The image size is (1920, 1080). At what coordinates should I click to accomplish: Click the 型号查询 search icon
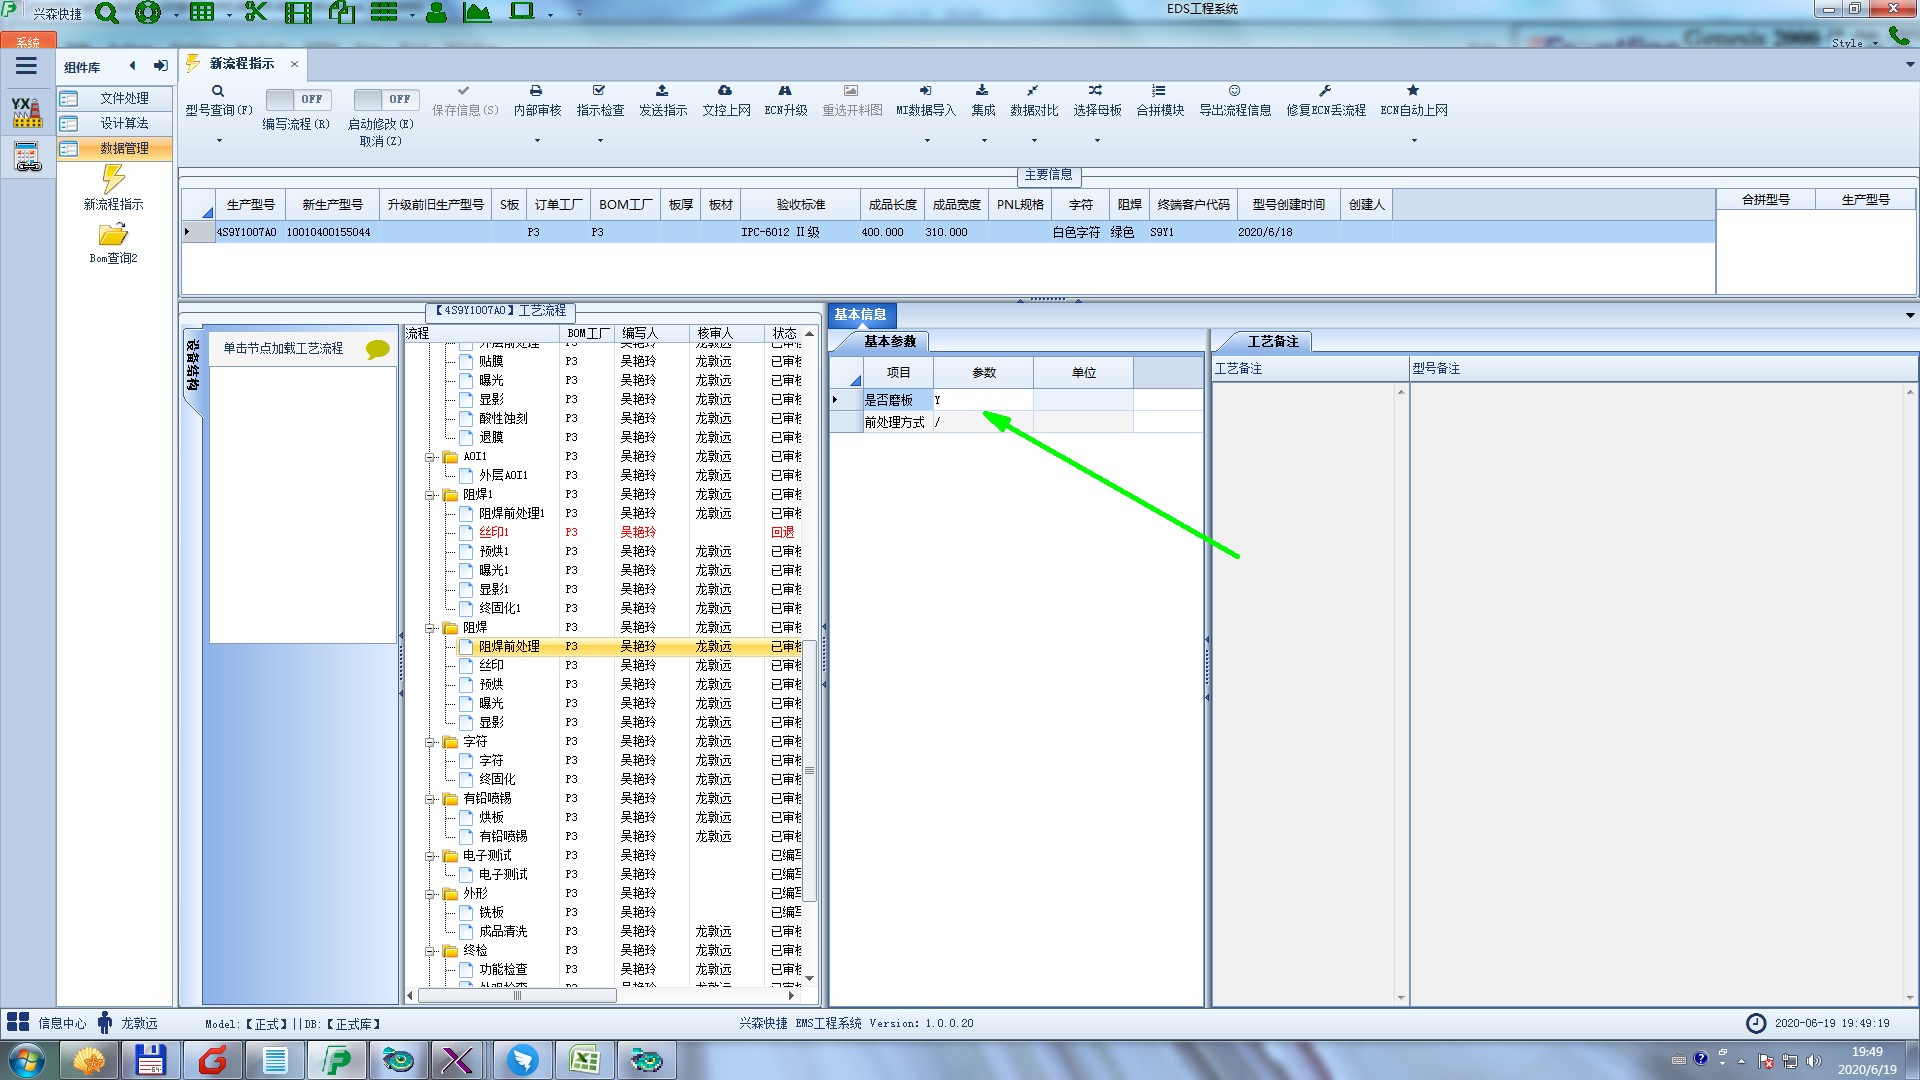(x=218, y=91)
